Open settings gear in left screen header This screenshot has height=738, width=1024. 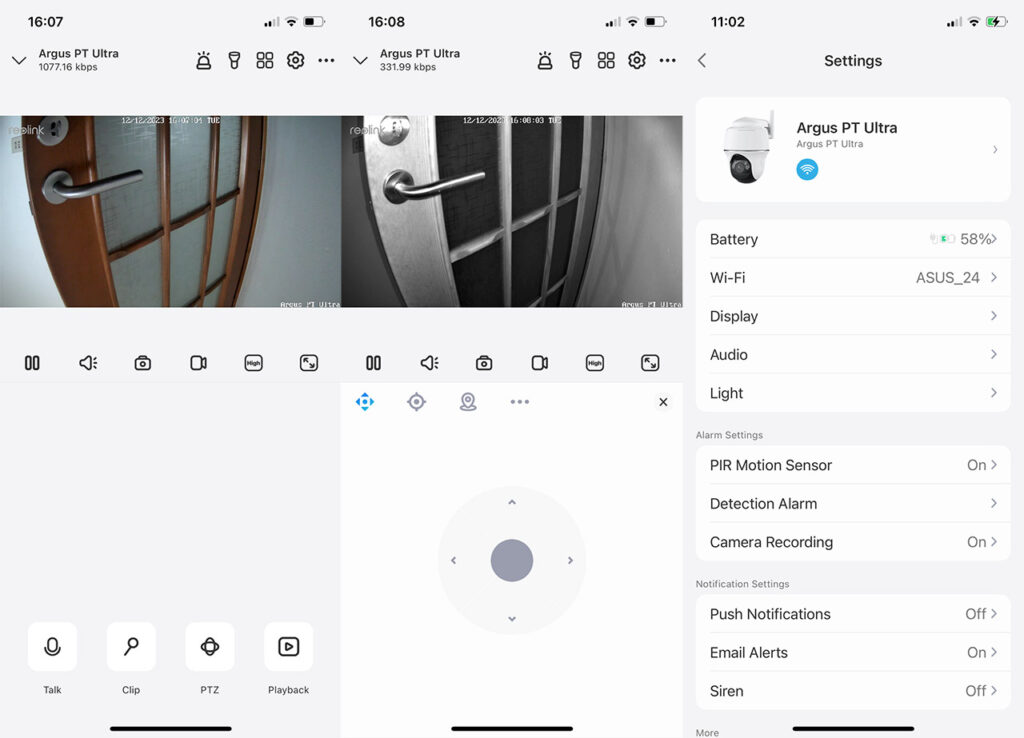pos(295,61)
